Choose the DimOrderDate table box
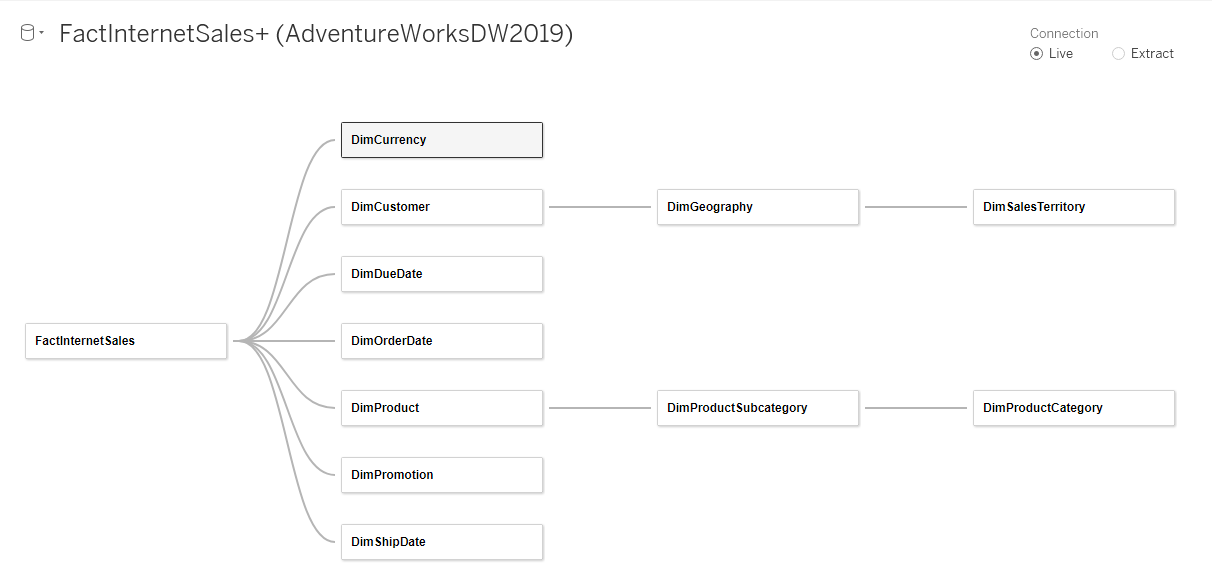Image resolution: width=1212 pixels, height=583 pixels. 441,341
